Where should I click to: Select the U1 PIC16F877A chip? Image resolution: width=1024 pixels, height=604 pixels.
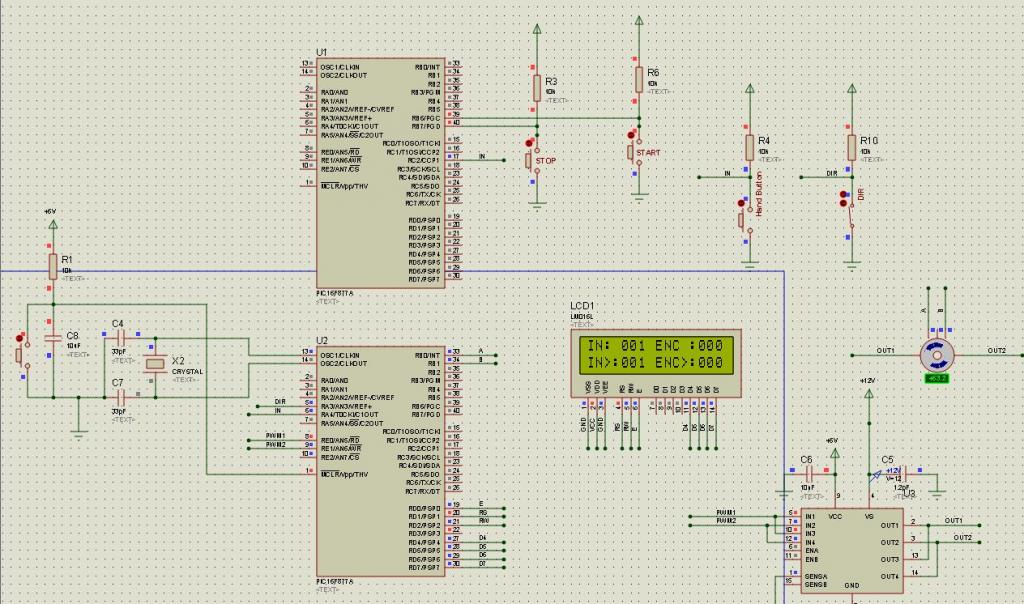pyautogui.click(x=381, y=173)
